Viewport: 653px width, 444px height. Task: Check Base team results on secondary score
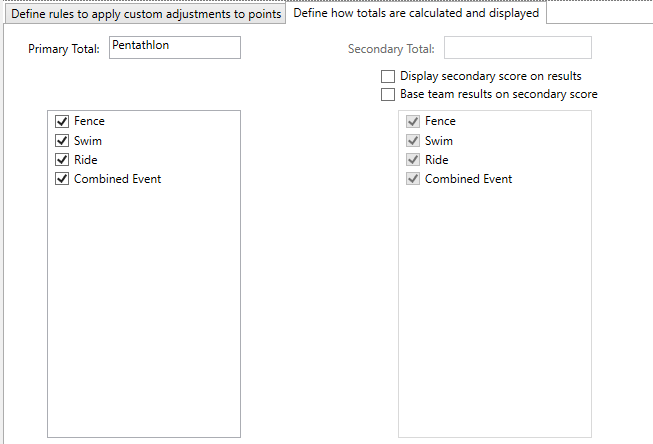388,95
